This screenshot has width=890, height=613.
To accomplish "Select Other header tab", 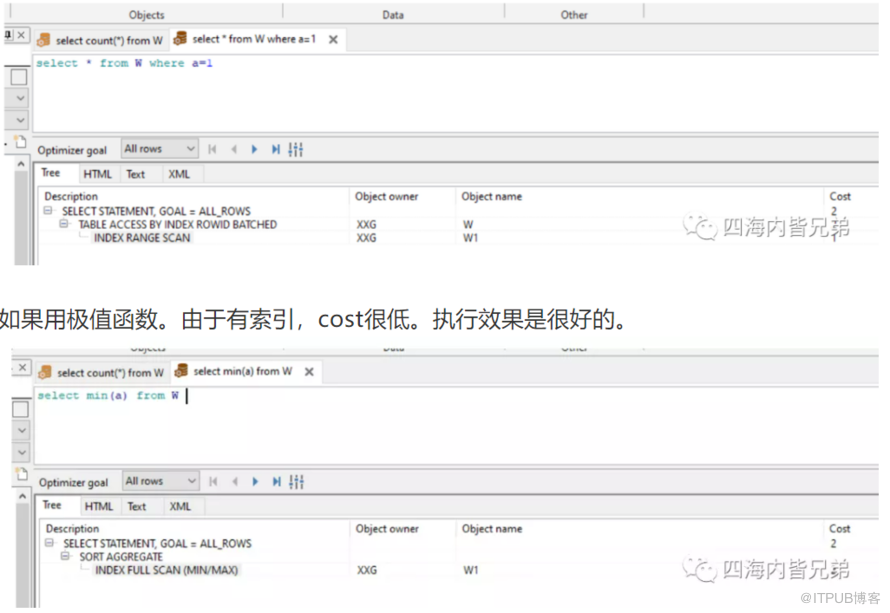I will [x=574, y=15].
